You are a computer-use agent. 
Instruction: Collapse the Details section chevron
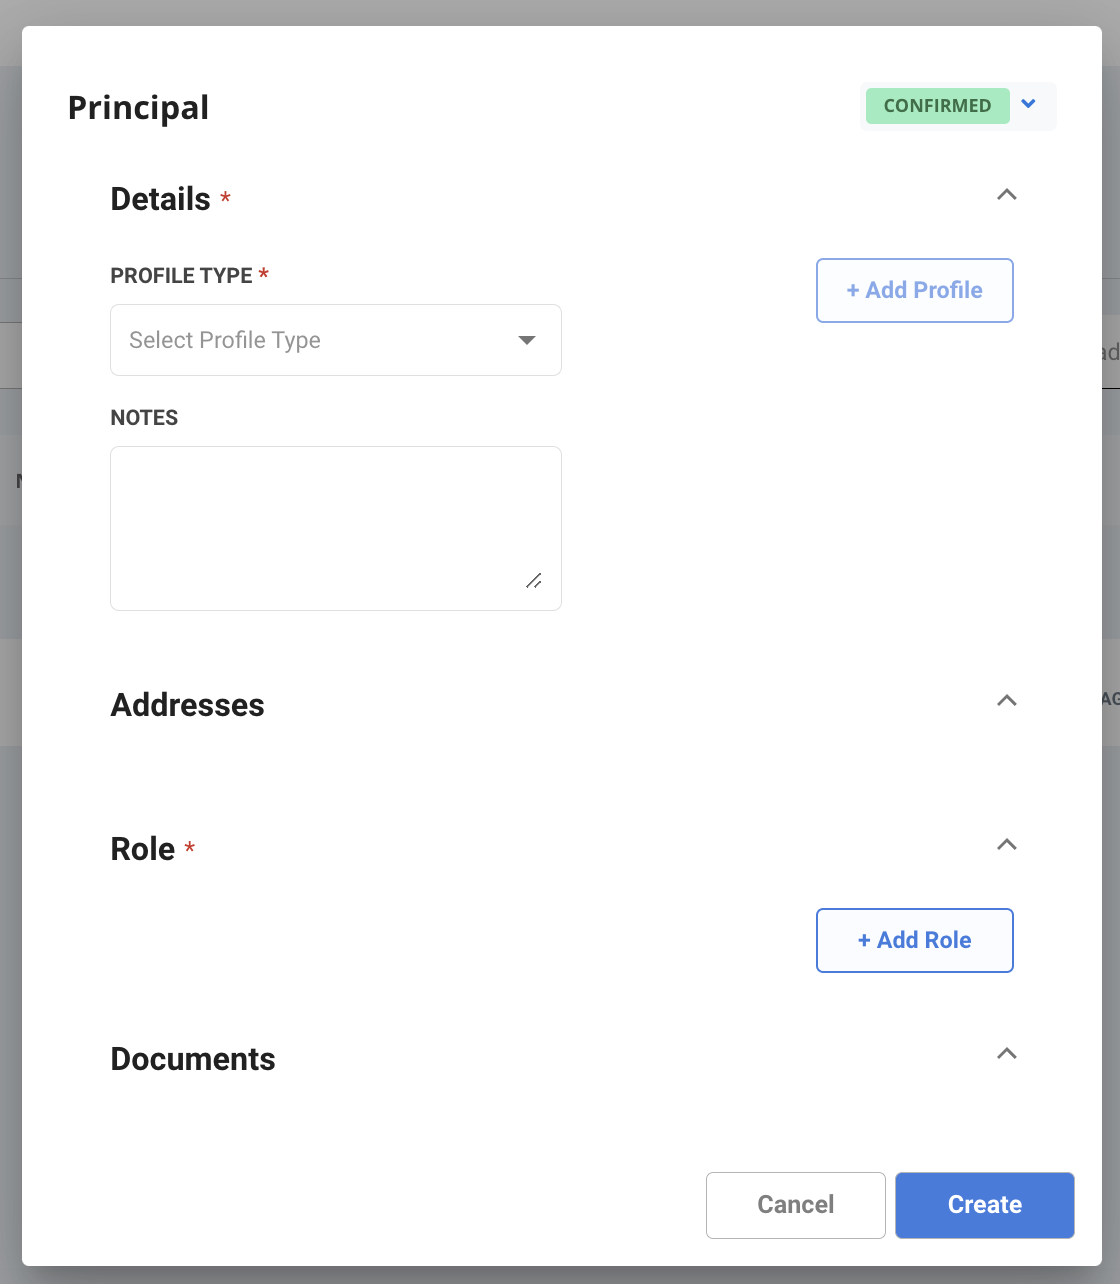tap(1007, 195)
